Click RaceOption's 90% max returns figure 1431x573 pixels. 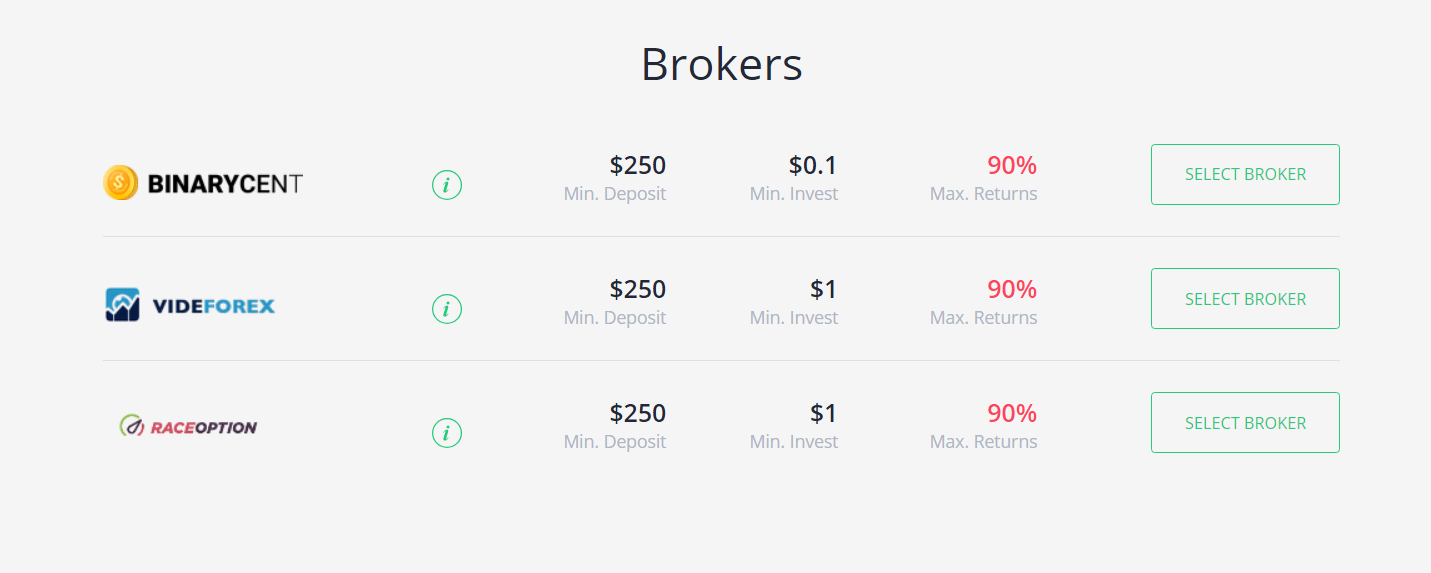(x=1012, y=413)
